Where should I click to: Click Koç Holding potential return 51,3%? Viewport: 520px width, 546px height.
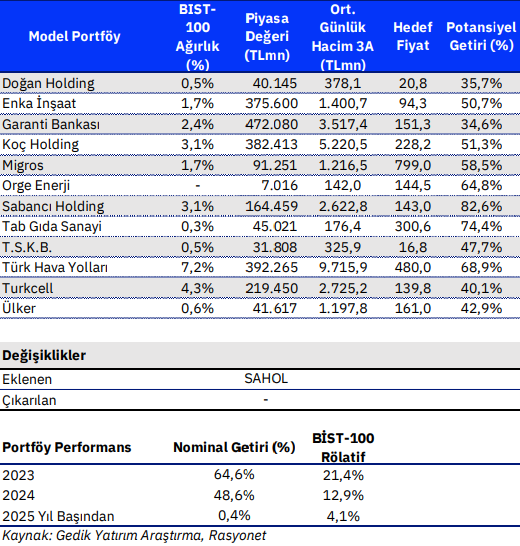481,145
